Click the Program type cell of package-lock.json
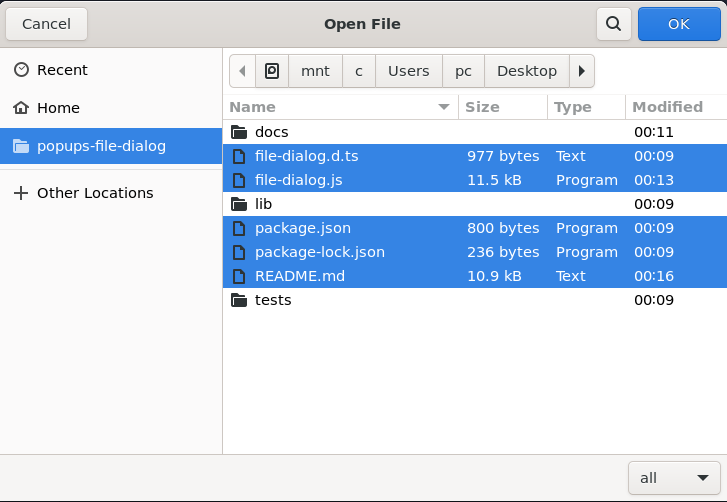The height and width of the screenshot is (502, 727). [x=587, y=252]
